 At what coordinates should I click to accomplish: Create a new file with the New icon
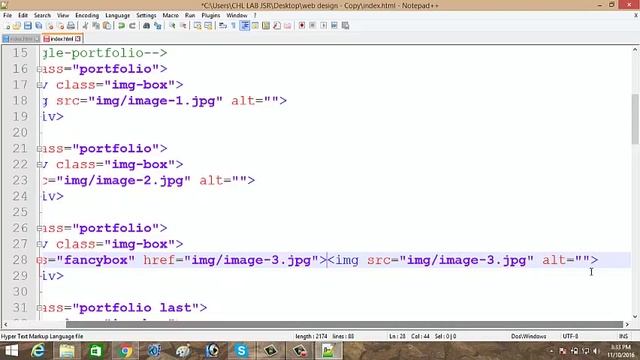coord(7,26)
